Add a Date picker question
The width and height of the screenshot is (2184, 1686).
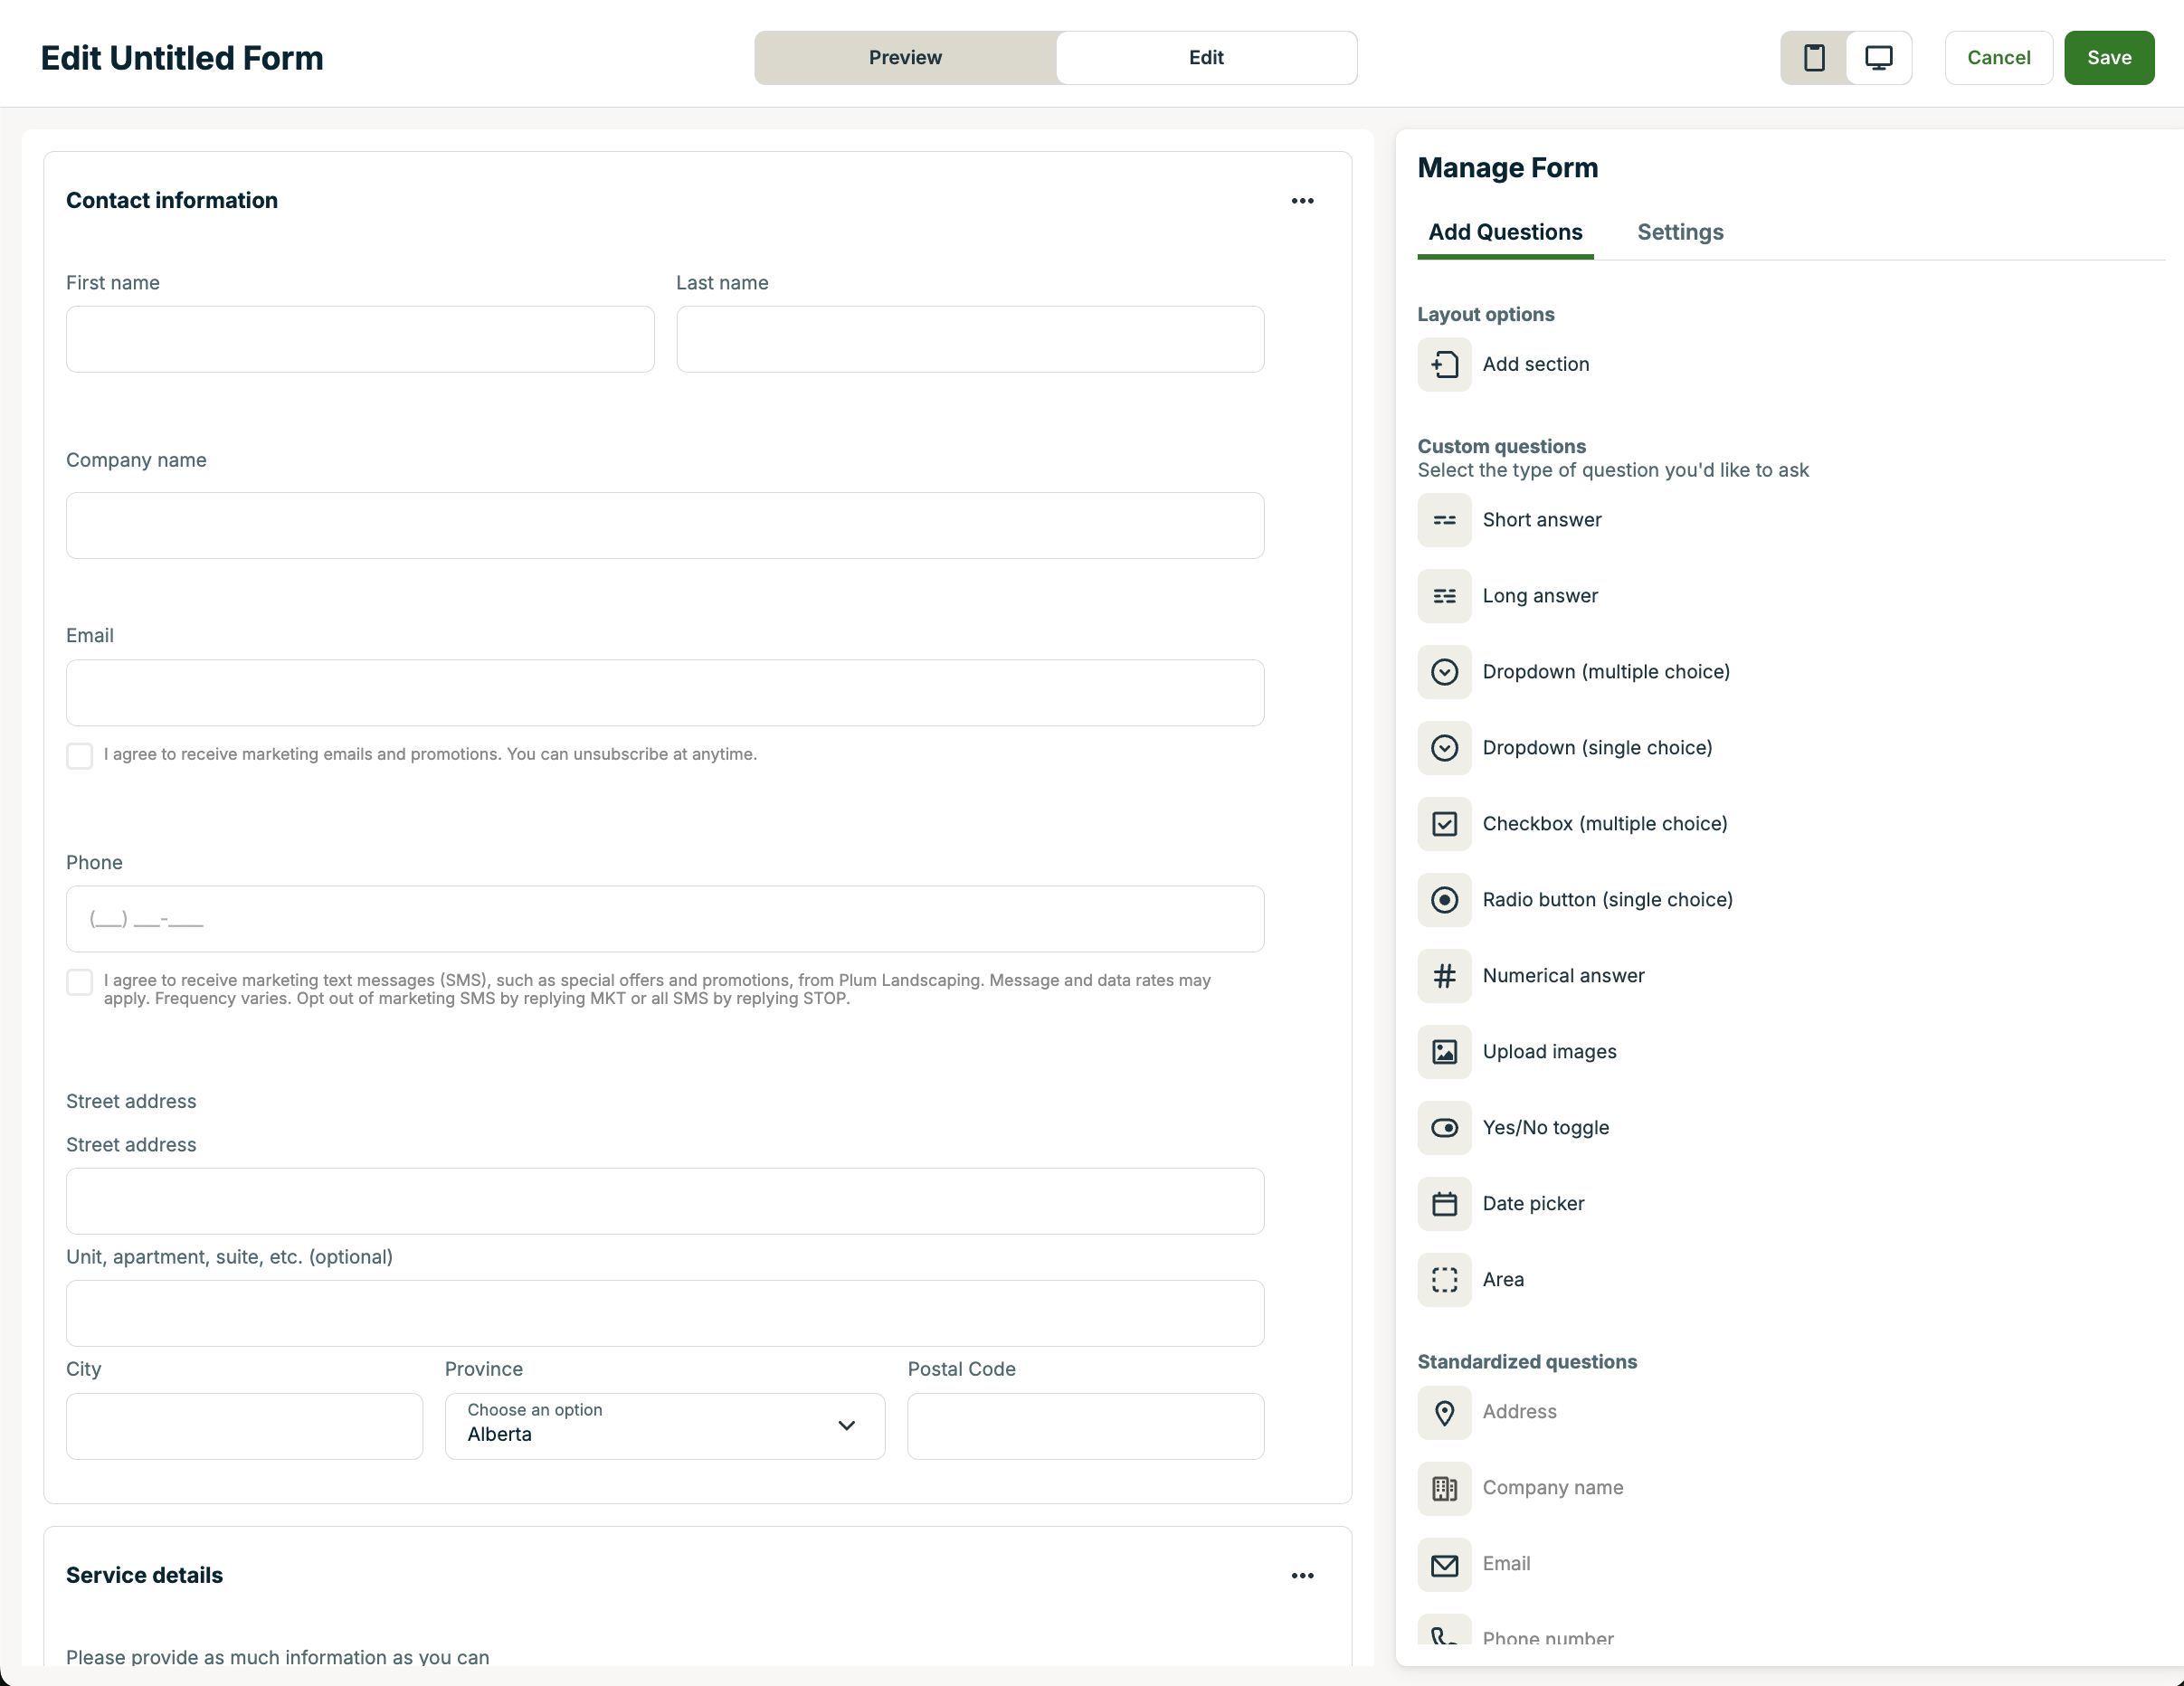(x=1534, y=1203)
